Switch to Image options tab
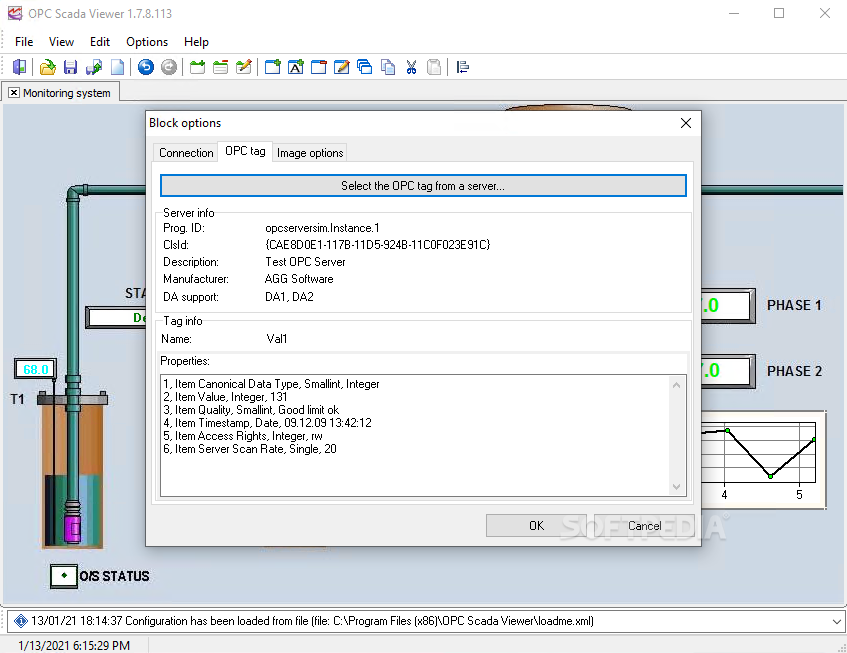The image size is (847, 653). pos(310,153)
